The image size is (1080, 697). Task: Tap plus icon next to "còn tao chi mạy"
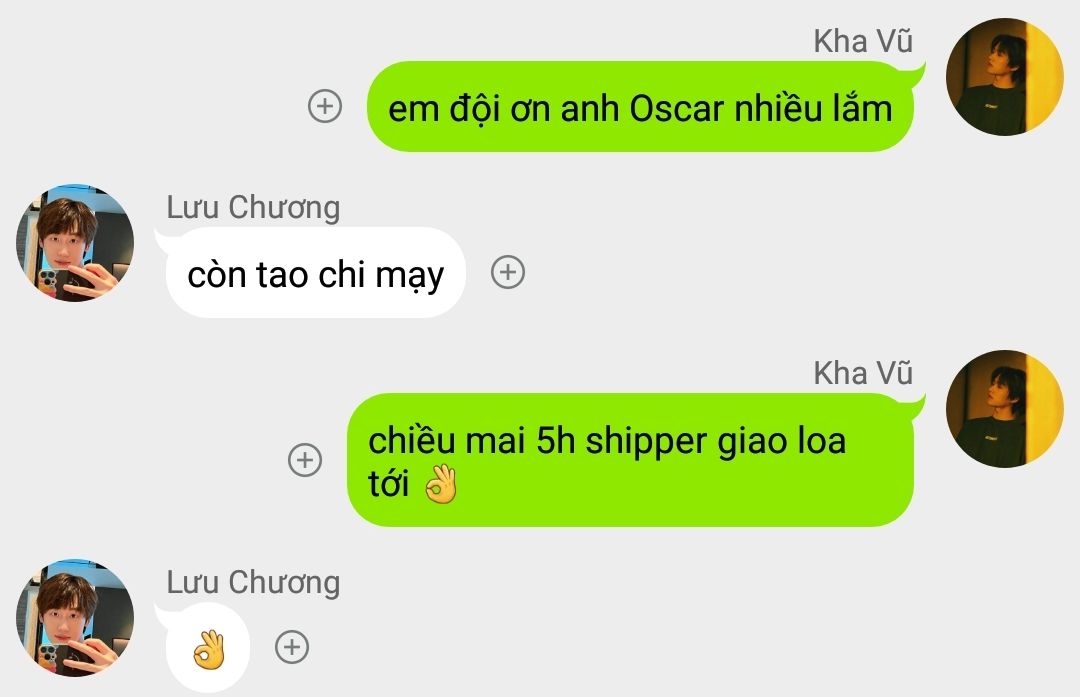(508, 272)
